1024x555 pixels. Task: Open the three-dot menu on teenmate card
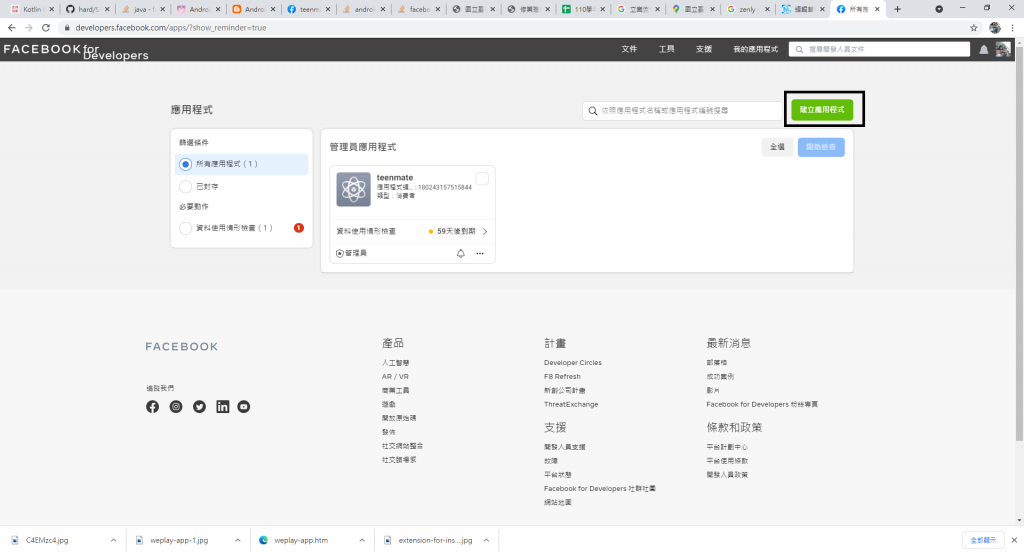click(480, 253)
